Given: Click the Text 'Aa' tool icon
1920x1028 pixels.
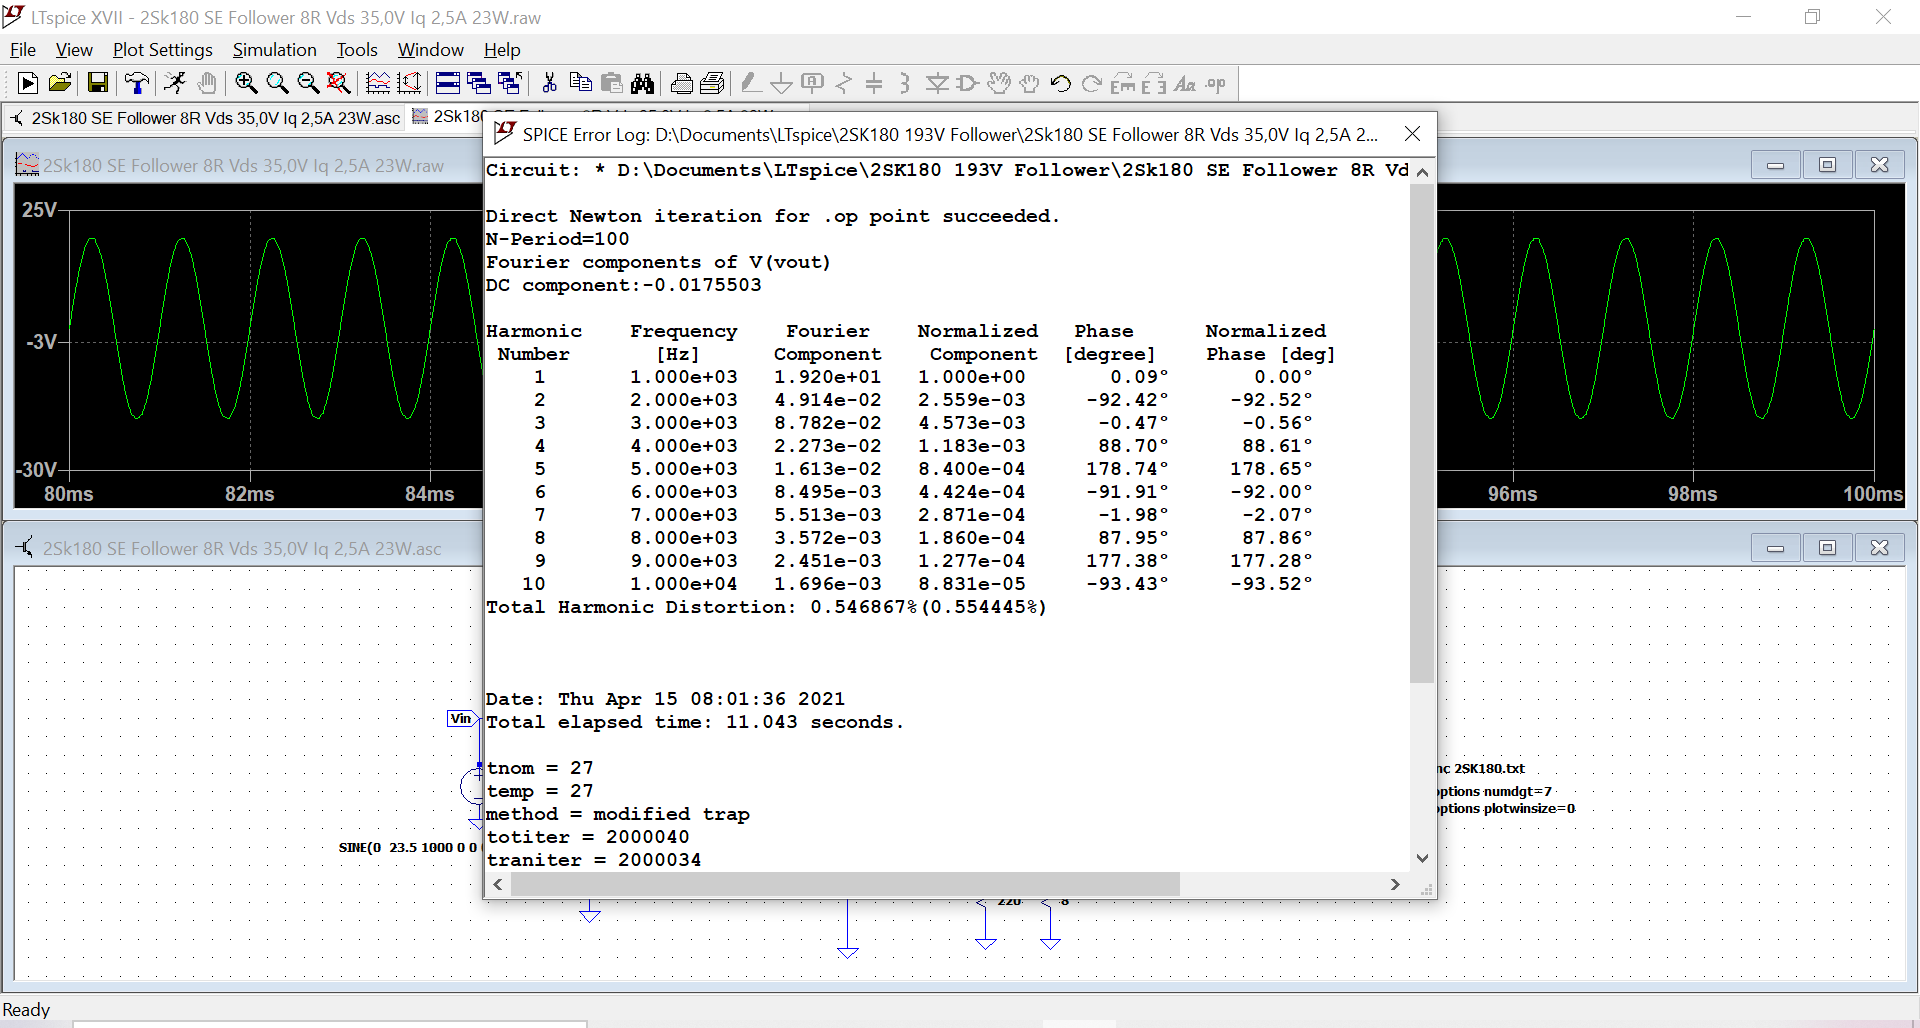Looking at the screenshot, I should [1185, 84].
